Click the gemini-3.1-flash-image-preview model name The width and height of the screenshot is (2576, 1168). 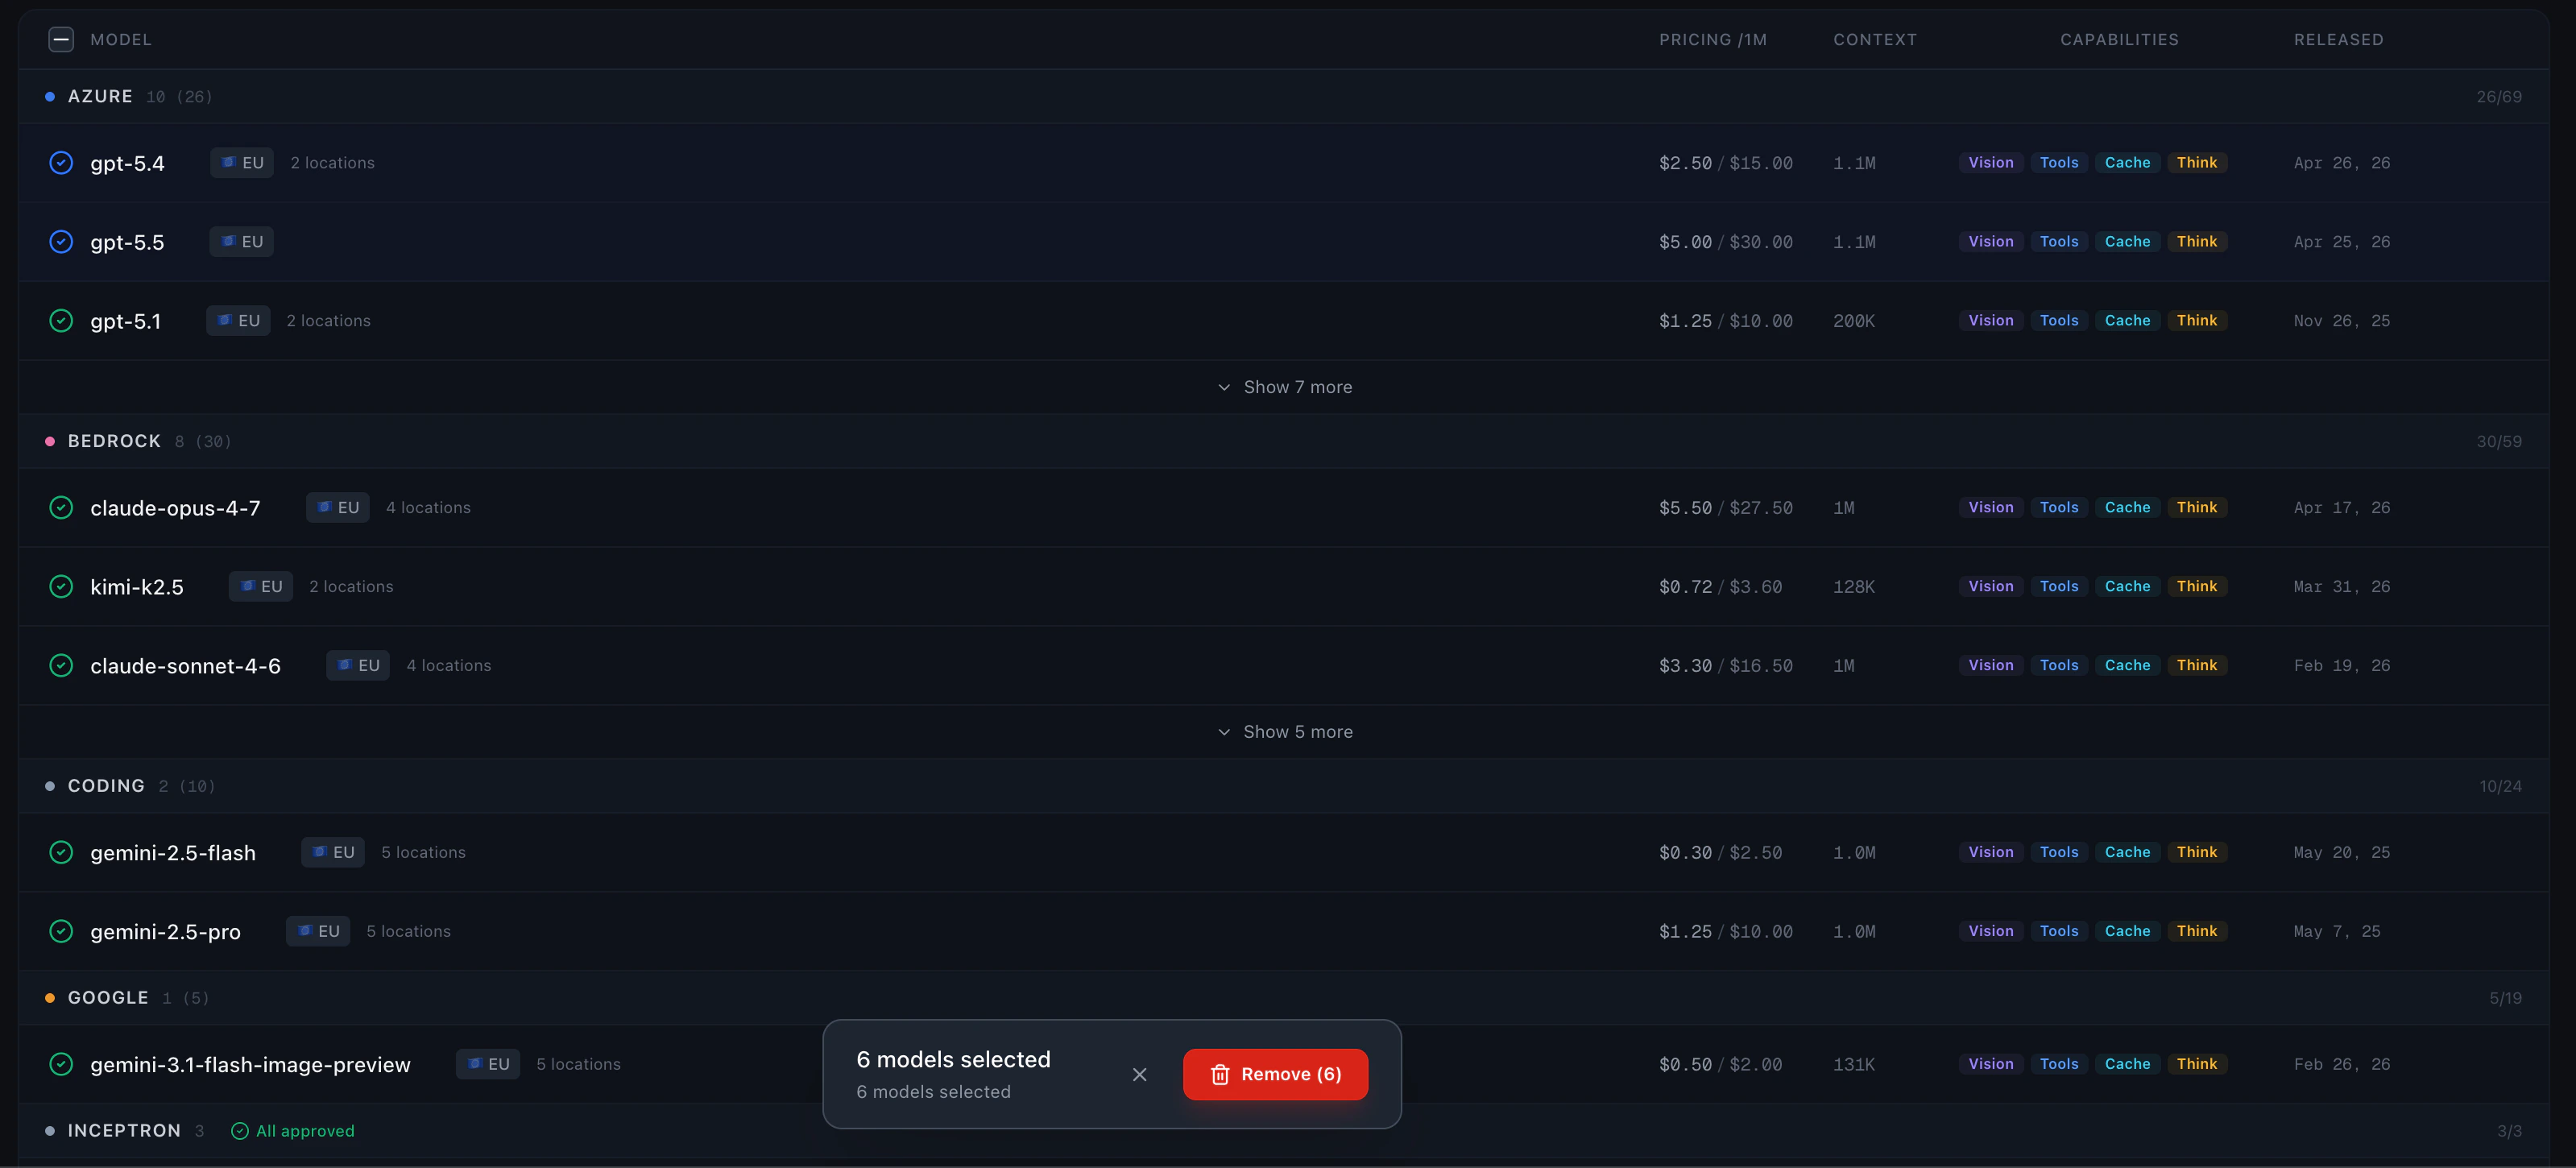click(250, 1066)
